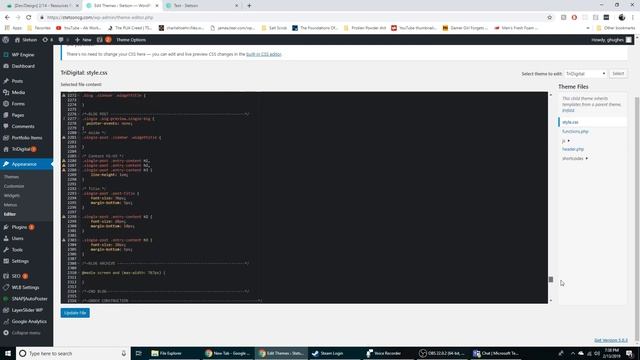Screen dimensions: 640x360
Task: Open the Pages menu item
Action: click(x=18, y=116)
